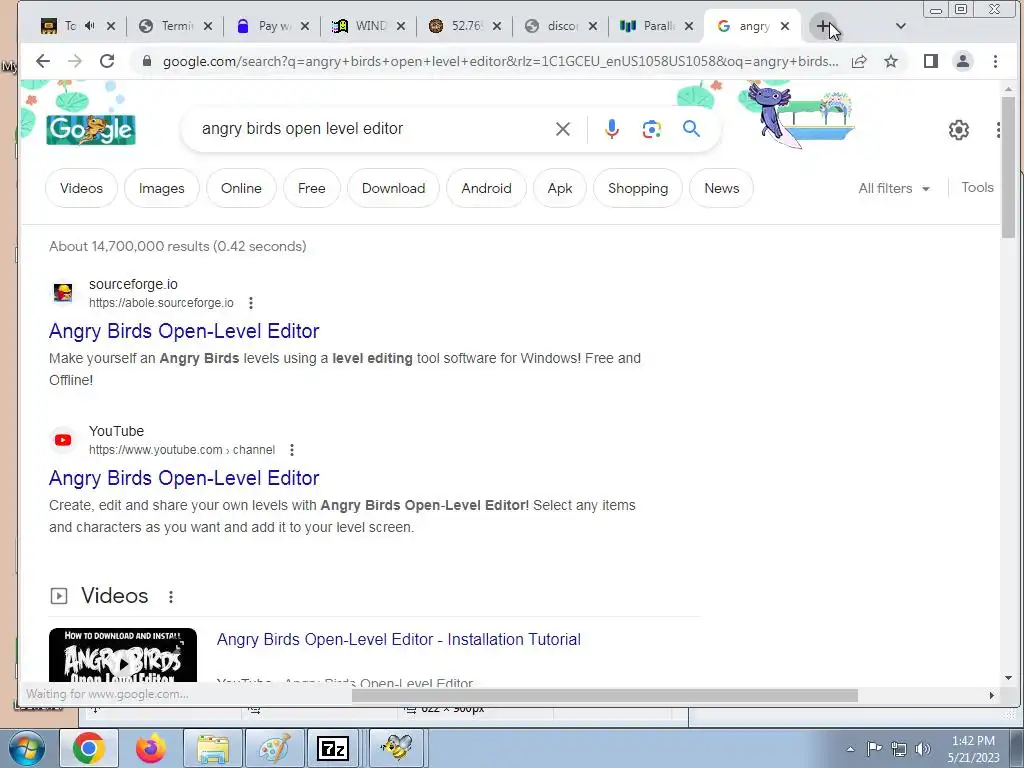The image size is (1024, 768).
Task: Open the site security lock icon
Action: (x=147, y=61)
